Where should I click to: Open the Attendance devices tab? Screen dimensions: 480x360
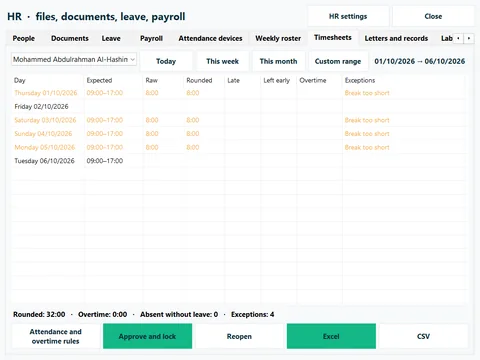click(210, 38)
